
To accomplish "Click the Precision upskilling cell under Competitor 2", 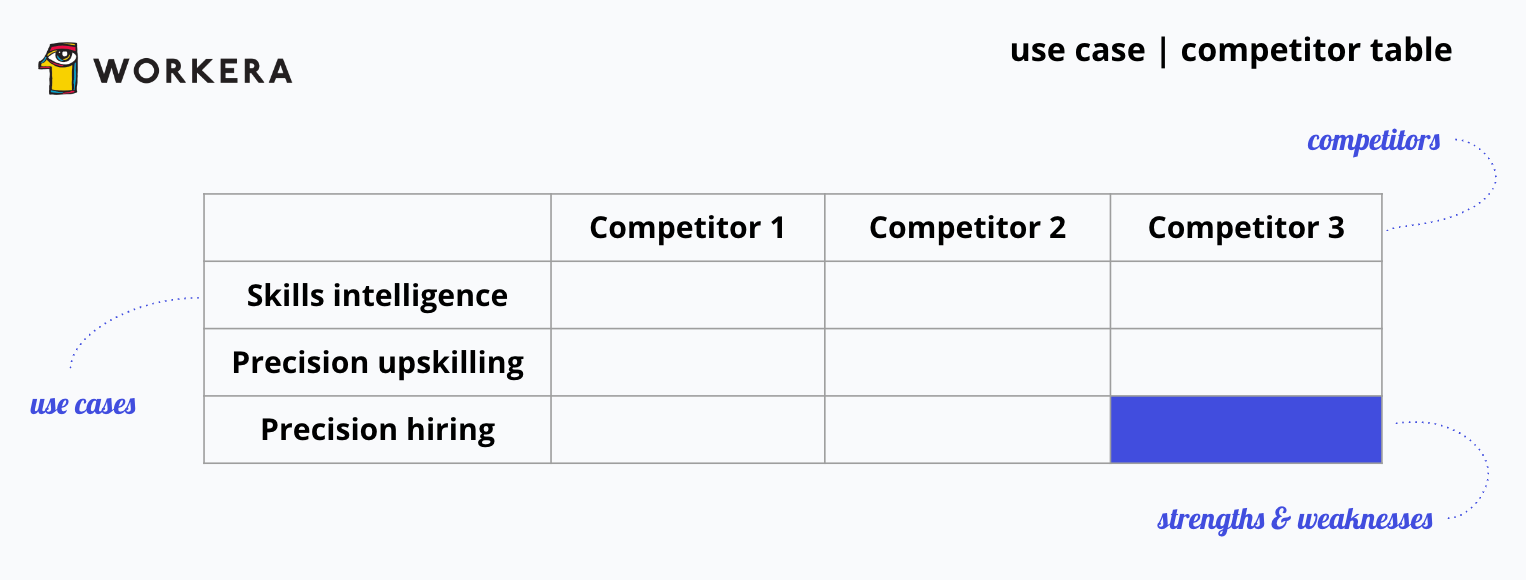I will pyautogui.click(x=967, y=362).
